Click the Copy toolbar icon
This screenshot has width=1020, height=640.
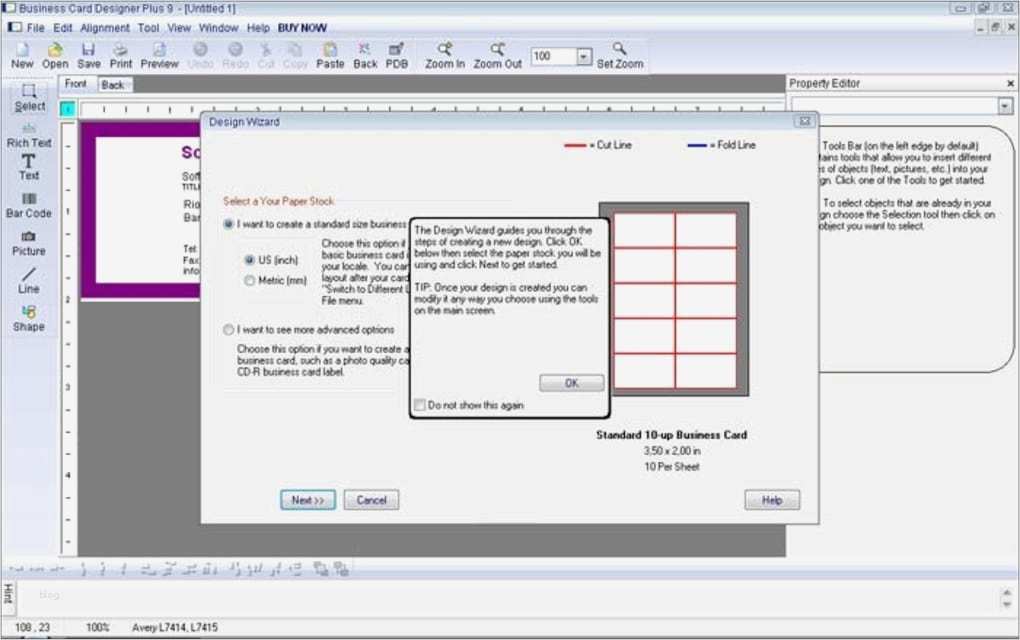click(295, 55)
